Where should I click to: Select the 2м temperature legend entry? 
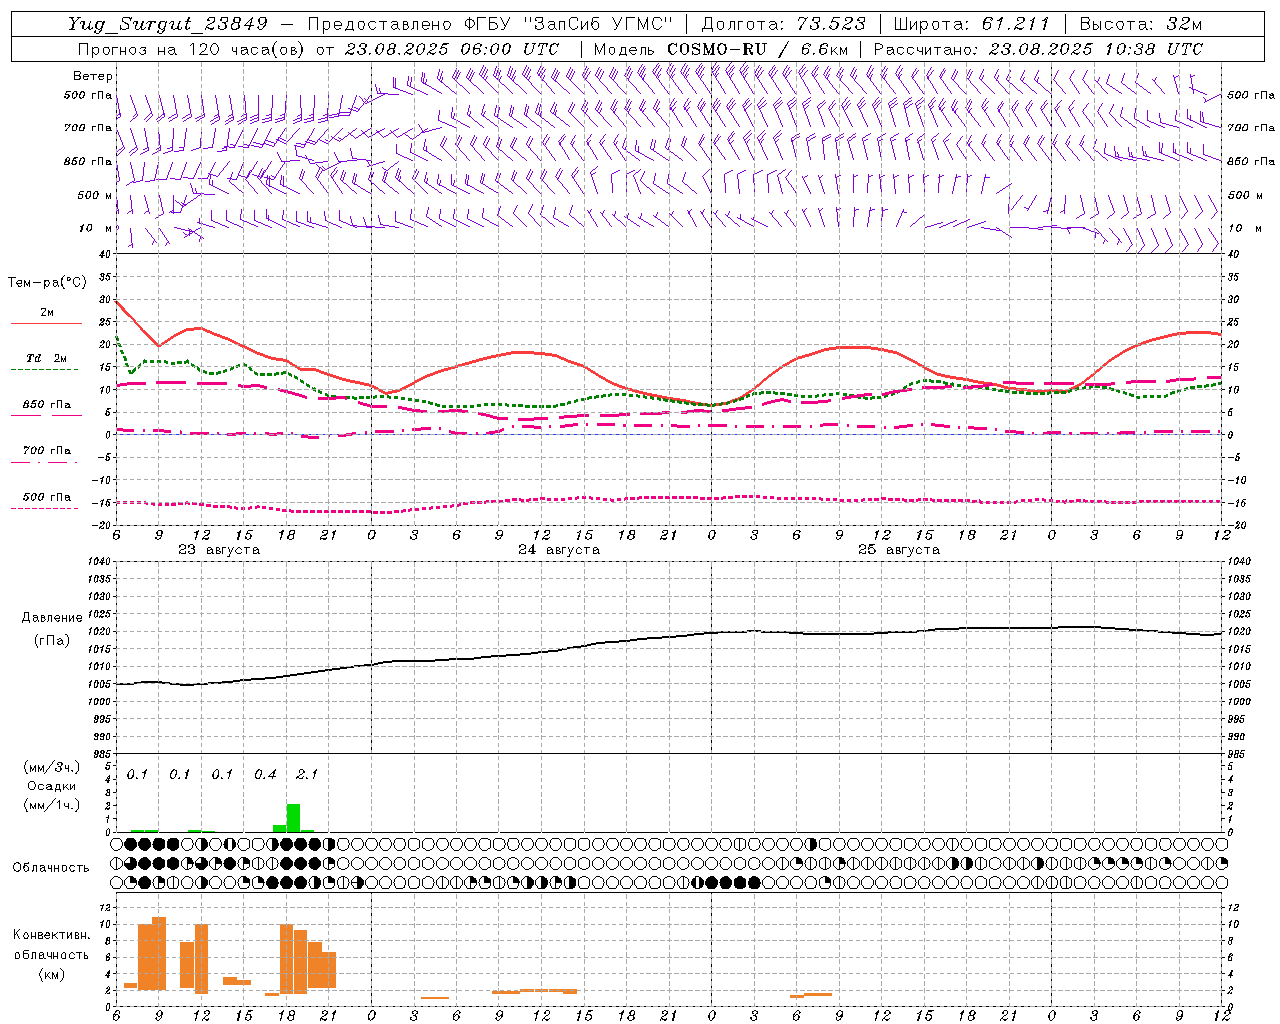pos(46,312)
